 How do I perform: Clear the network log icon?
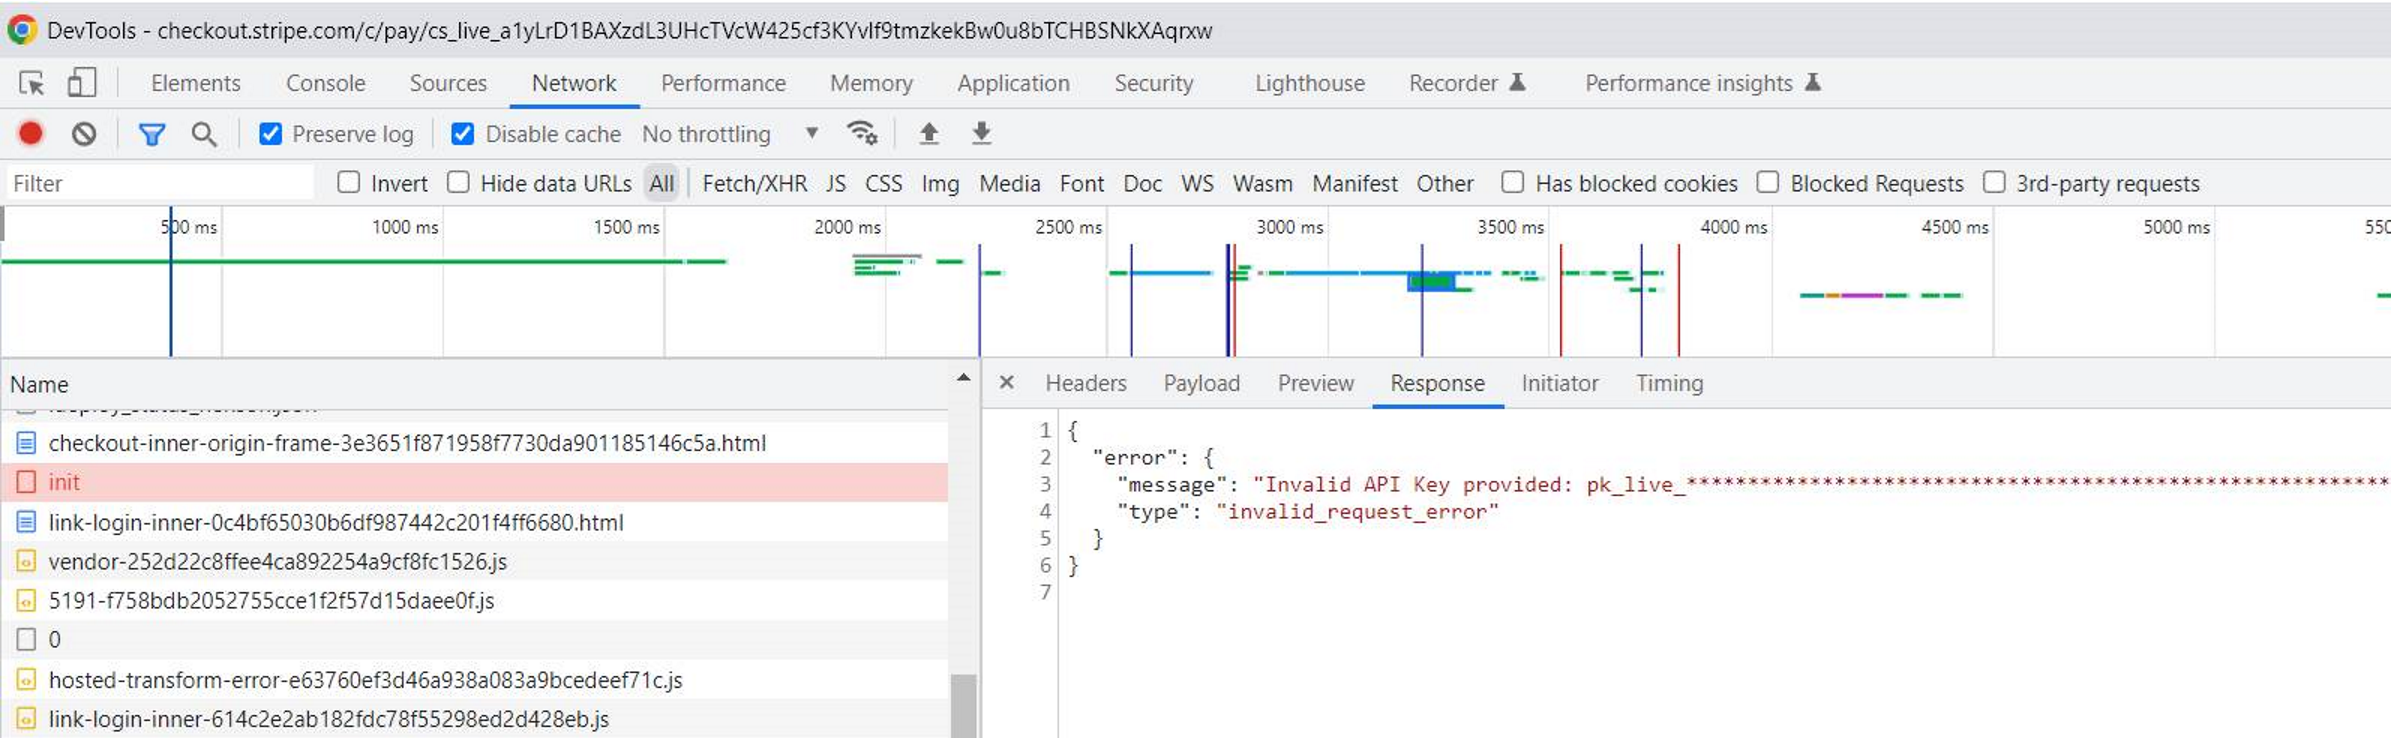pyautogui.click(x=84, y=133)
